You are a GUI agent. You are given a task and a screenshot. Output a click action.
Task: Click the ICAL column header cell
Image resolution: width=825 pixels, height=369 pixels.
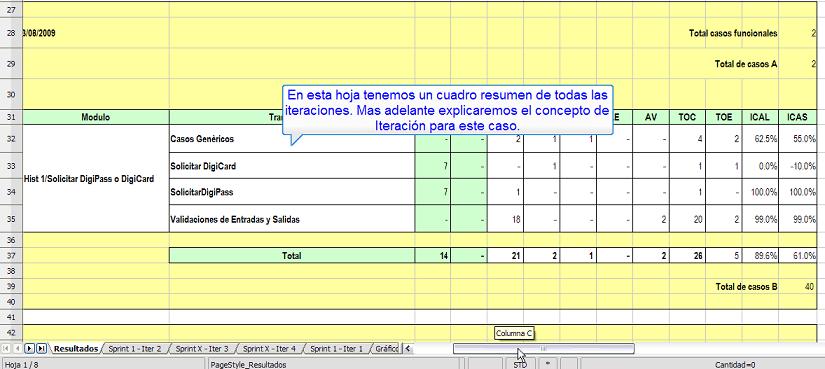pos(760,117)
